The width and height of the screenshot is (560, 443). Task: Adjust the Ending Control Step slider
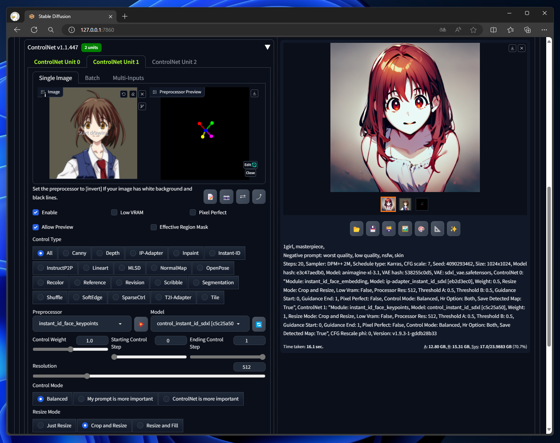pyautogui.click(x=228, y=357)
